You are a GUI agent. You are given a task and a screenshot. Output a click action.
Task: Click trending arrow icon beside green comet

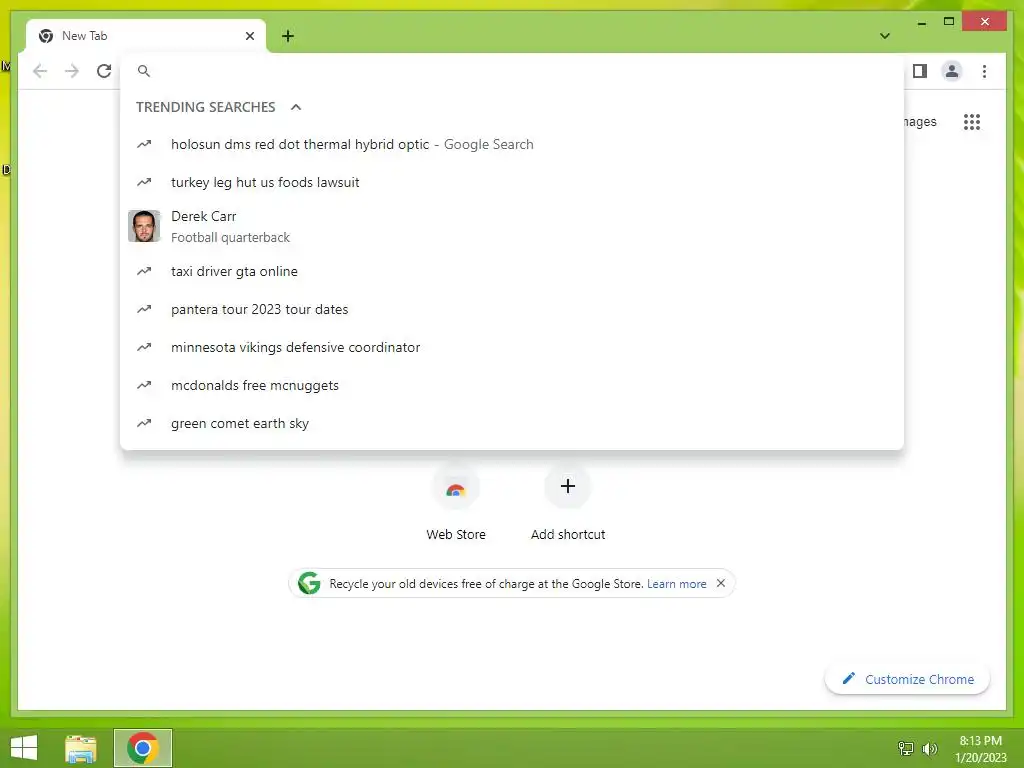click(144, 423)
